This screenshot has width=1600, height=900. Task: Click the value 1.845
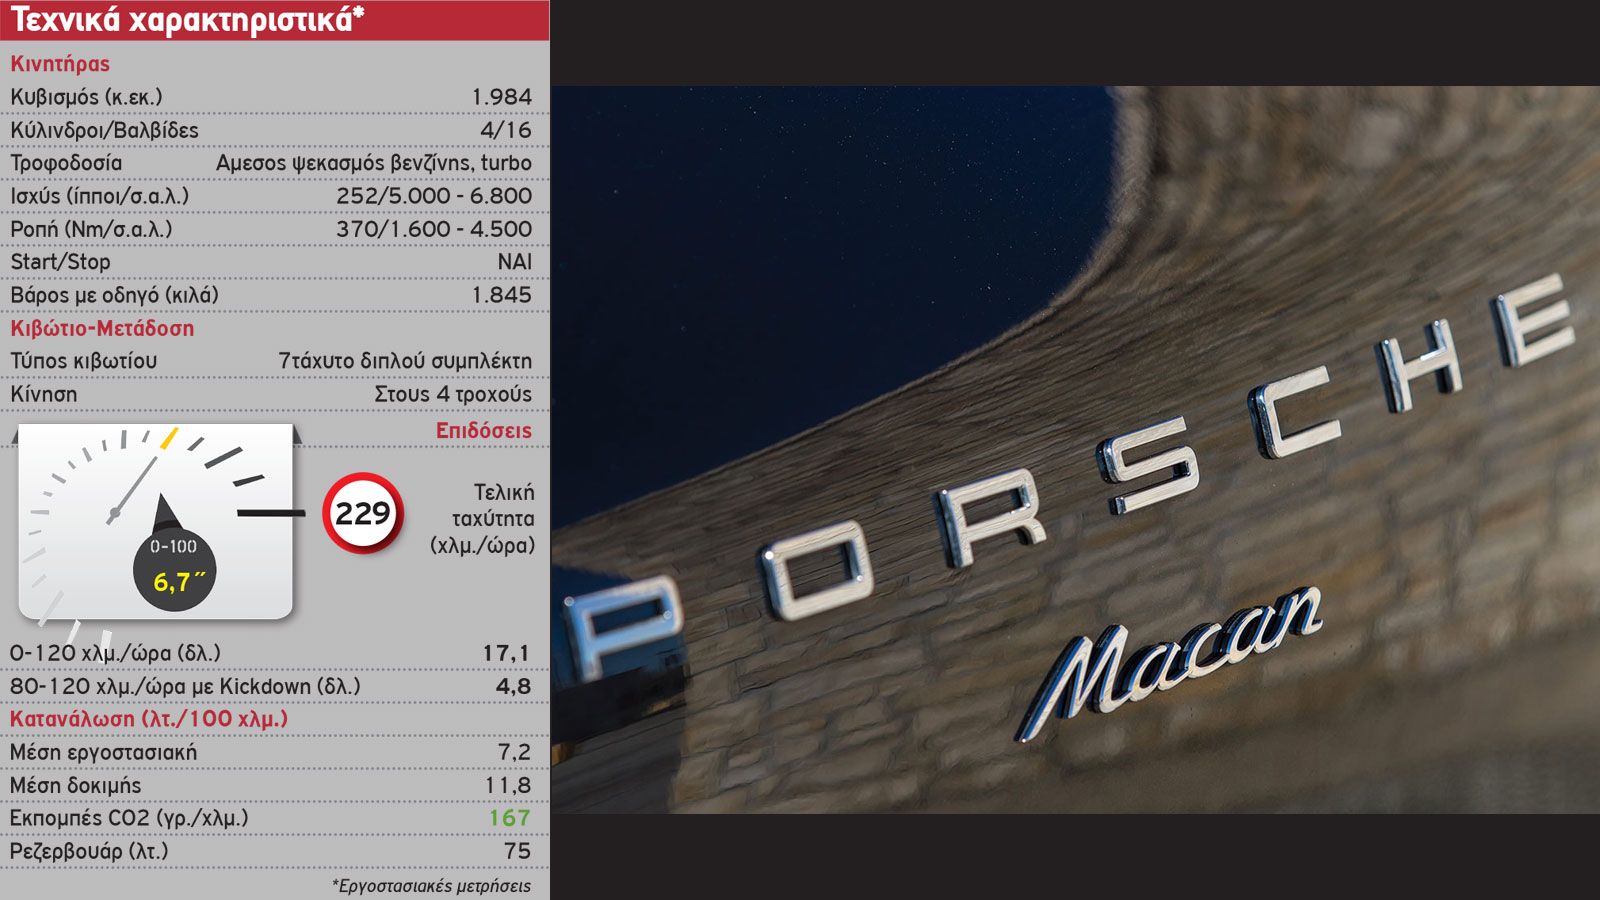[502, 295]
